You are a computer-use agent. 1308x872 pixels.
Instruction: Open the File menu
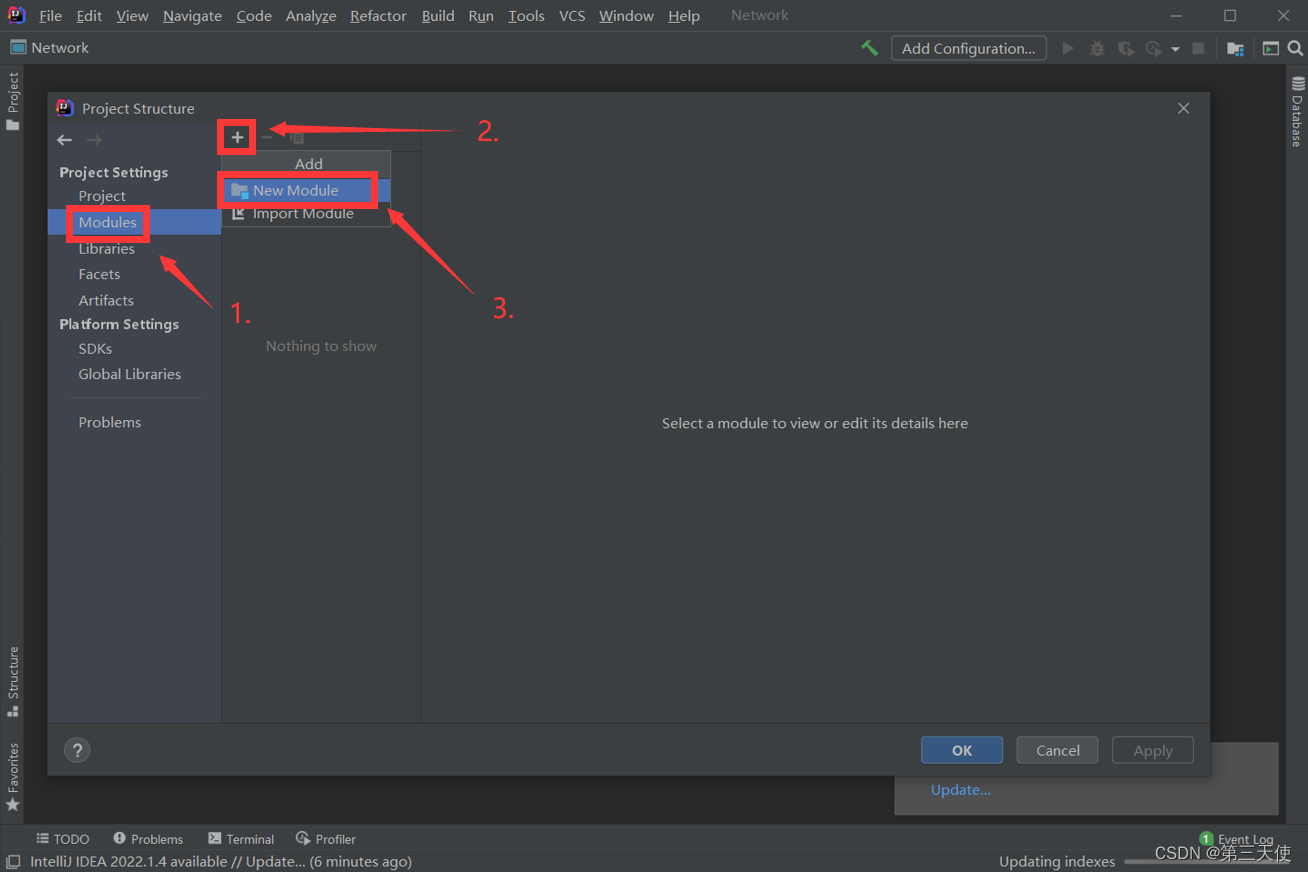tap(50, 16)
